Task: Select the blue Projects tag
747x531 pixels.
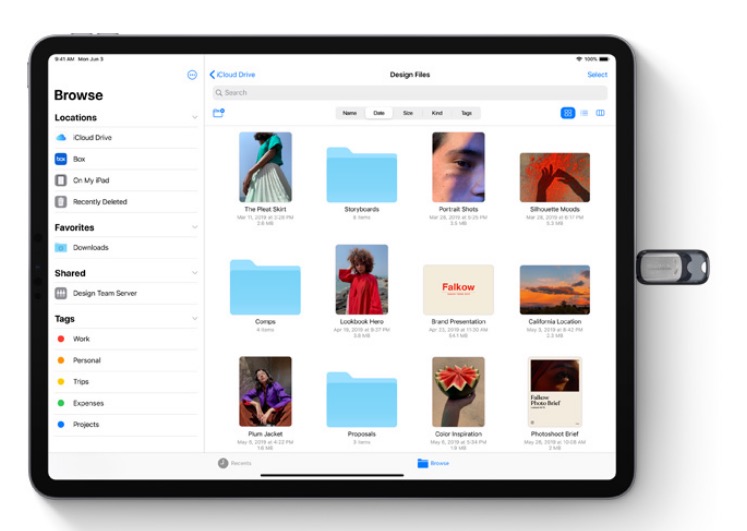Action: click(61, 425)
